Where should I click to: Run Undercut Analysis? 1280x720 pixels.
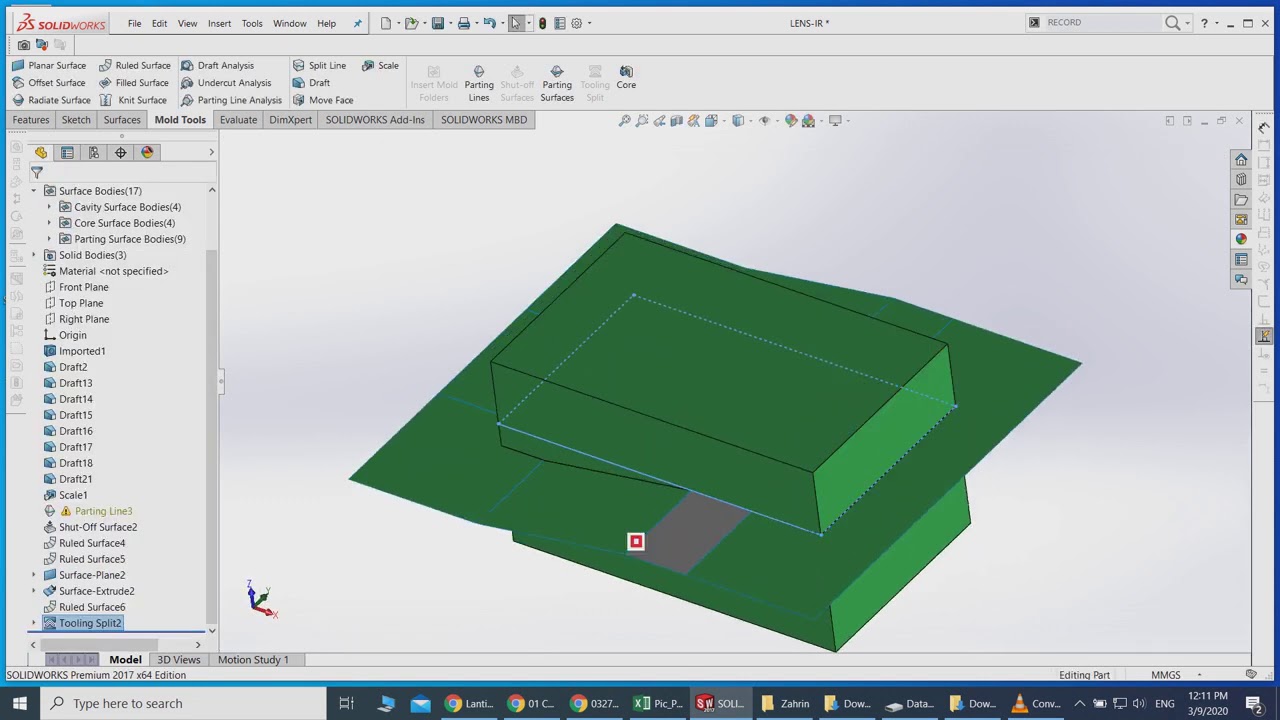pyautogui.click(x=226, y=83)
